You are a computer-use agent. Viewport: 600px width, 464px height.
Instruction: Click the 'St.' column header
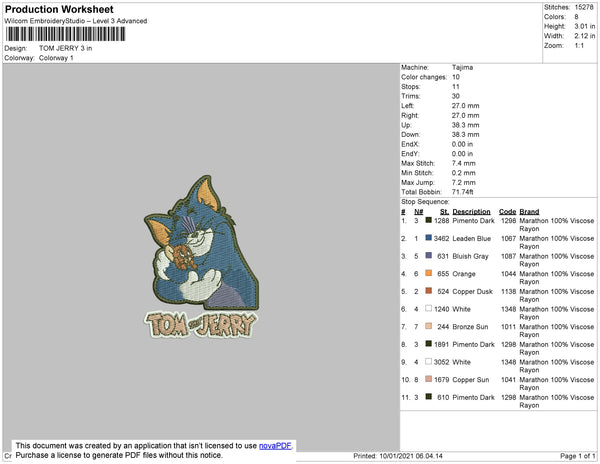tap(444, 212)
